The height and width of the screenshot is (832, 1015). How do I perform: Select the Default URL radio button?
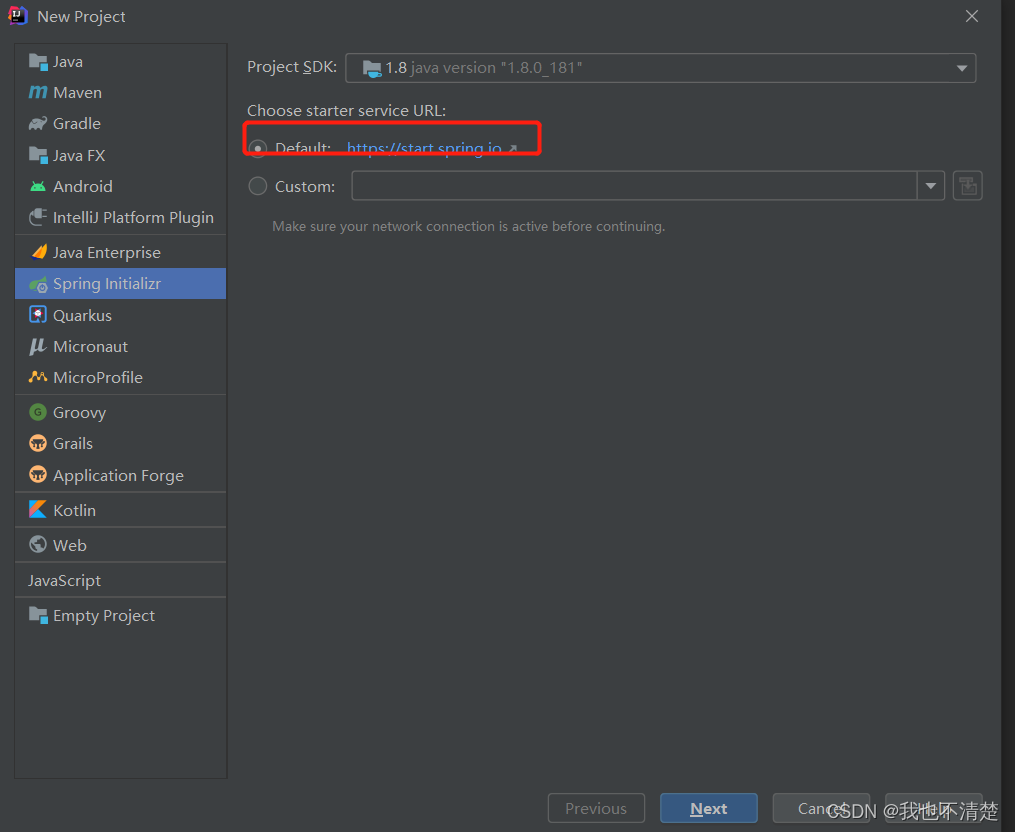coord(258,148)
